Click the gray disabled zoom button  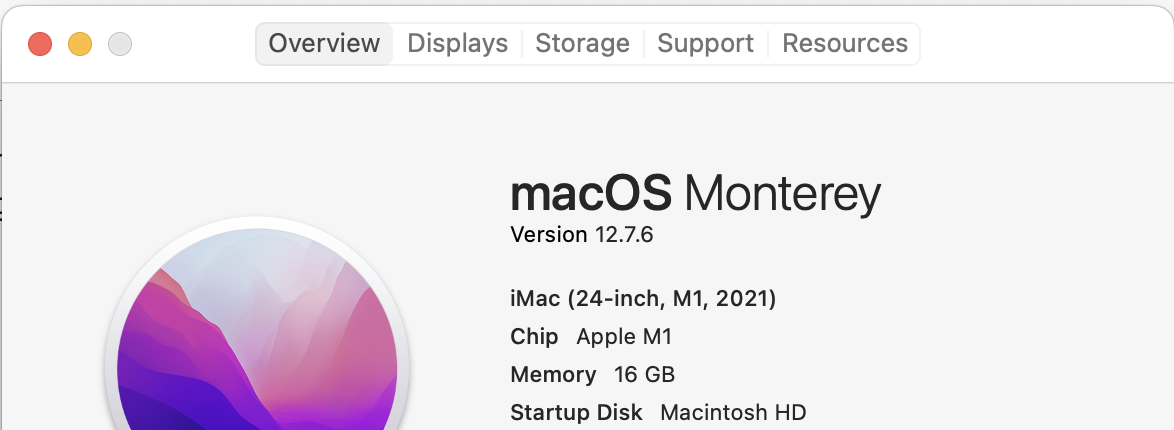[x=120, y=44]
